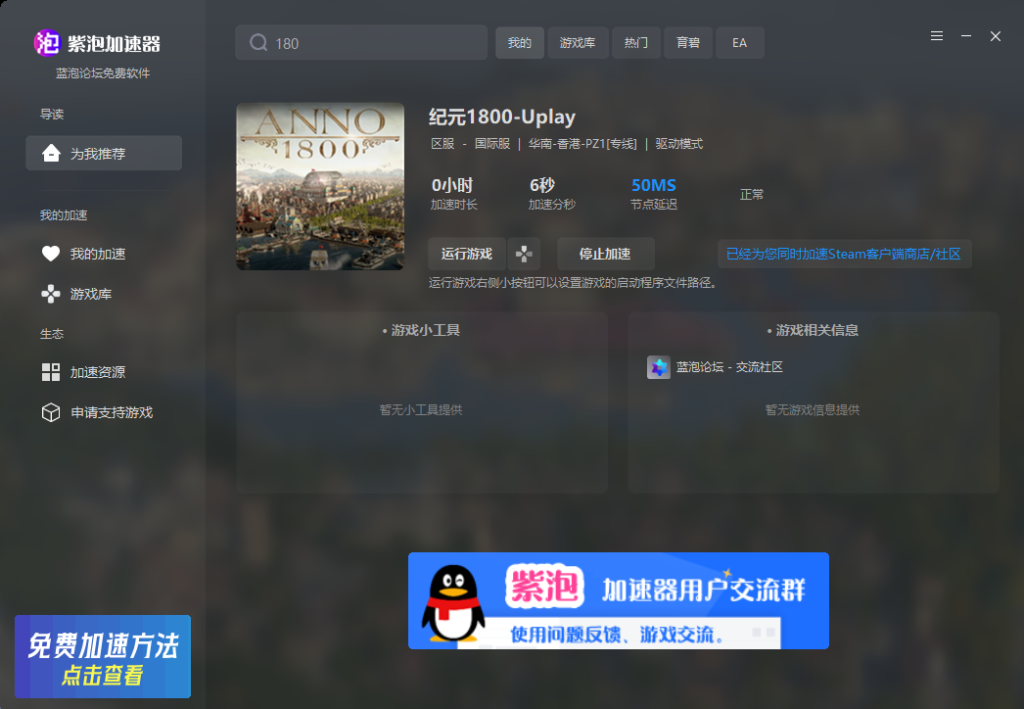Click the 50MS node latency value
This screenshot has width=1024, height=709.
[654, 185]
